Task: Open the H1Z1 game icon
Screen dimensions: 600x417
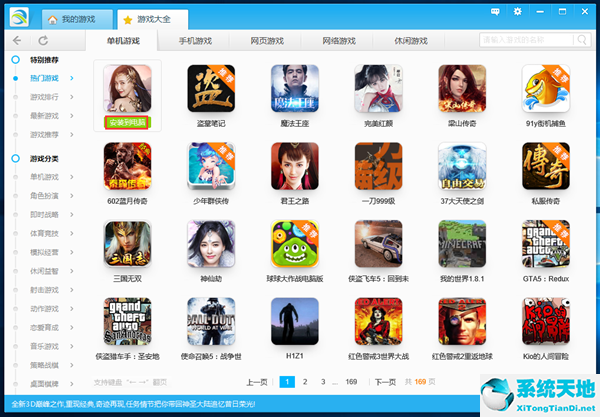Action: pyautogui.click(x=295, y=321)
